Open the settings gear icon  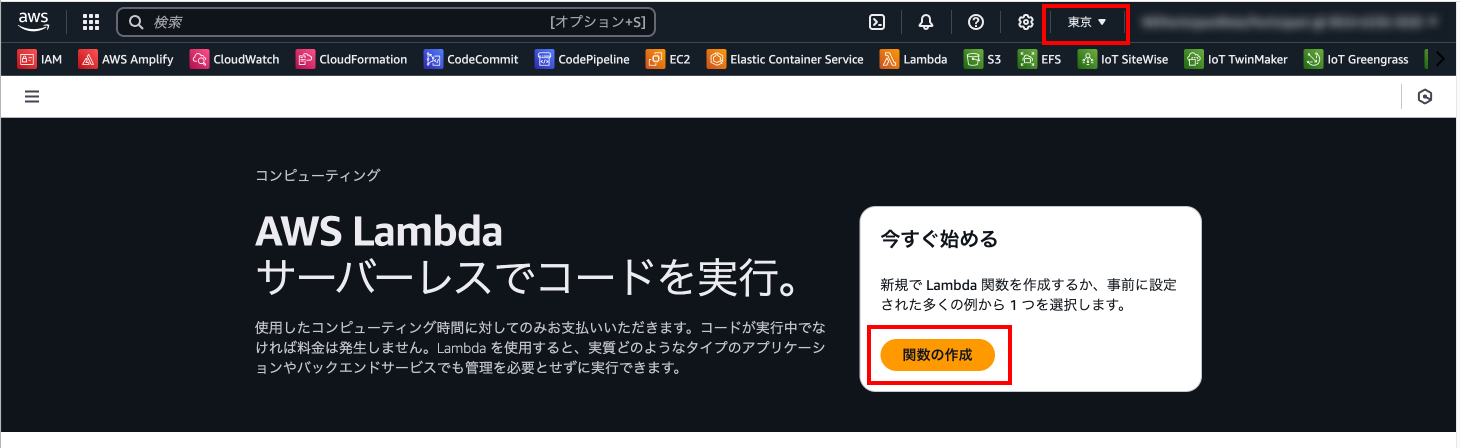click(1025, 22)
